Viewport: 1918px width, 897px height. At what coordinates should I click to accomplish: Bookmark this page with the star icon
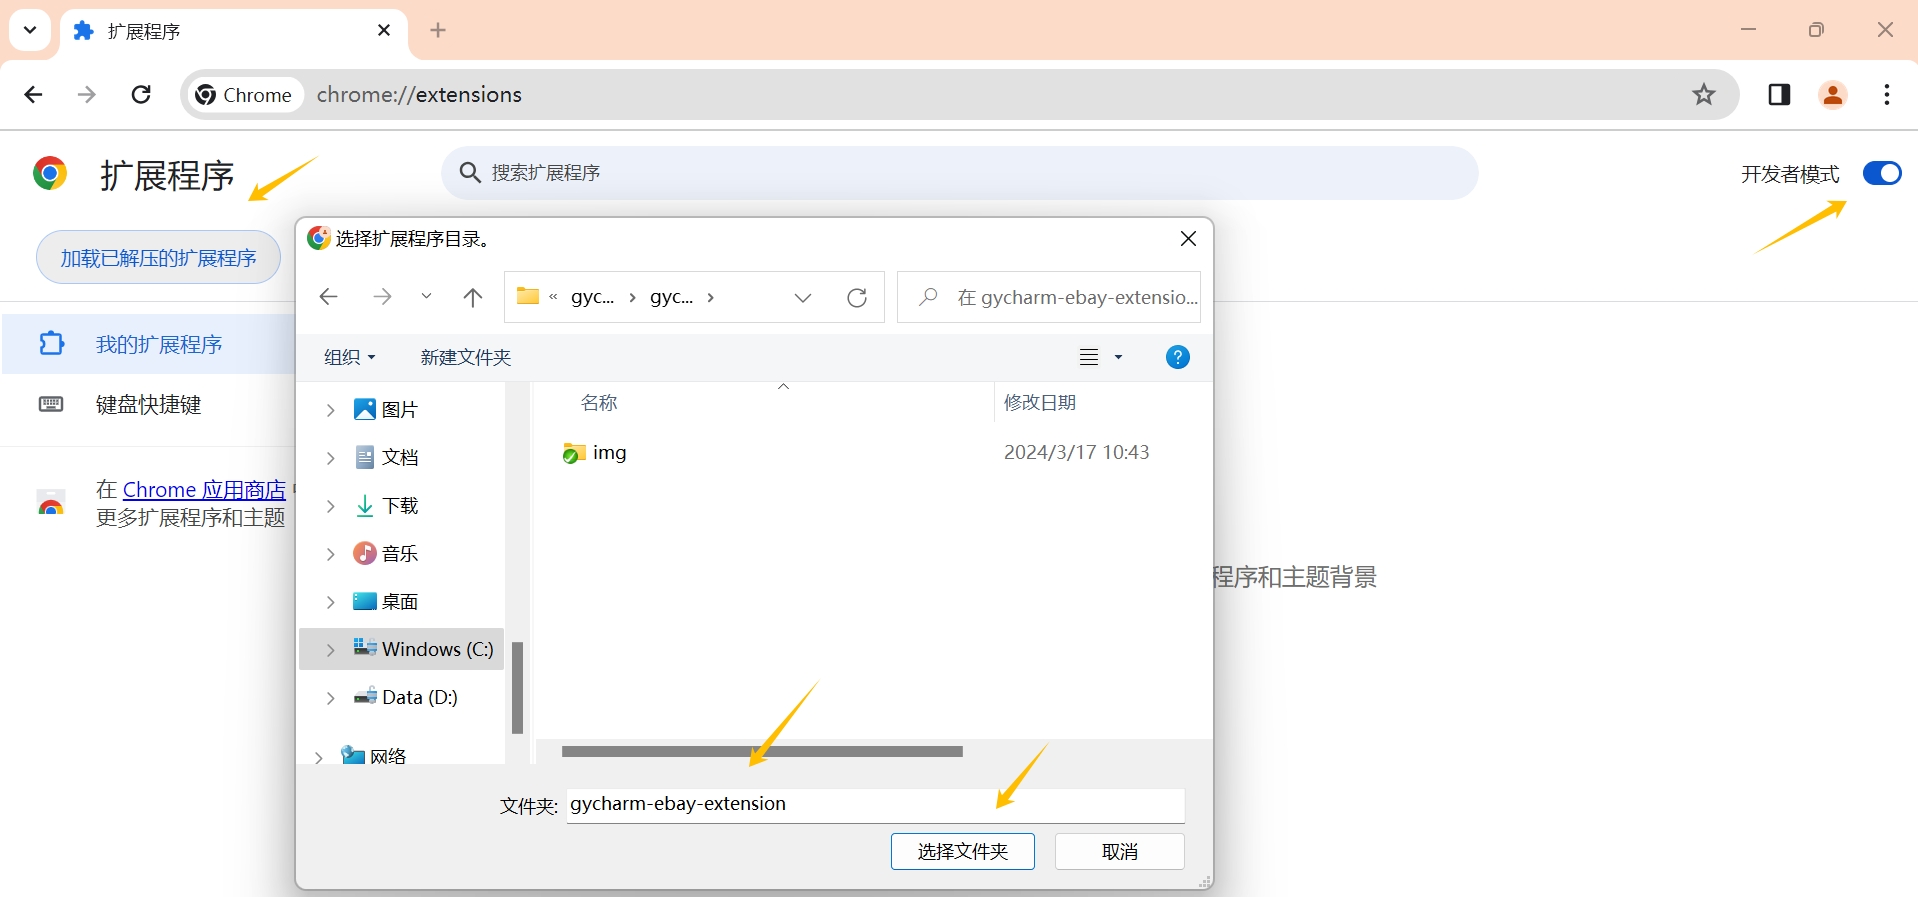tap(1704, 95)
